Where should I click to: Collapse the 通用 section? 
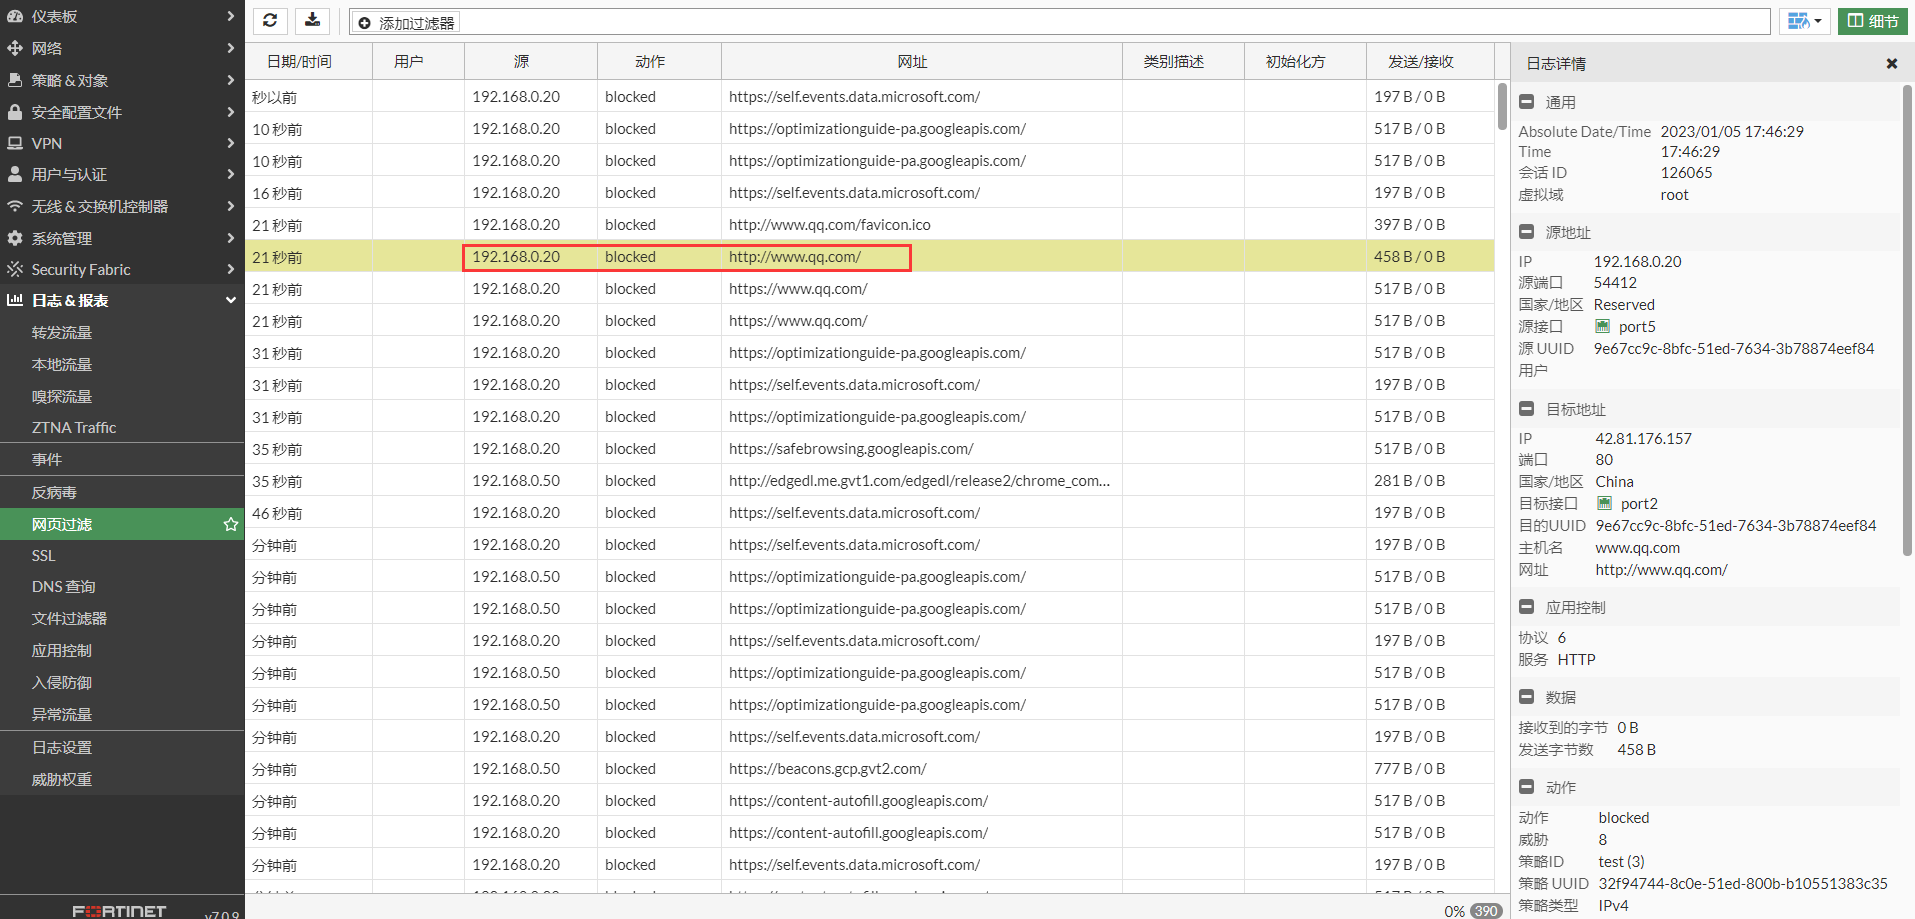(x=1526, y=102)
